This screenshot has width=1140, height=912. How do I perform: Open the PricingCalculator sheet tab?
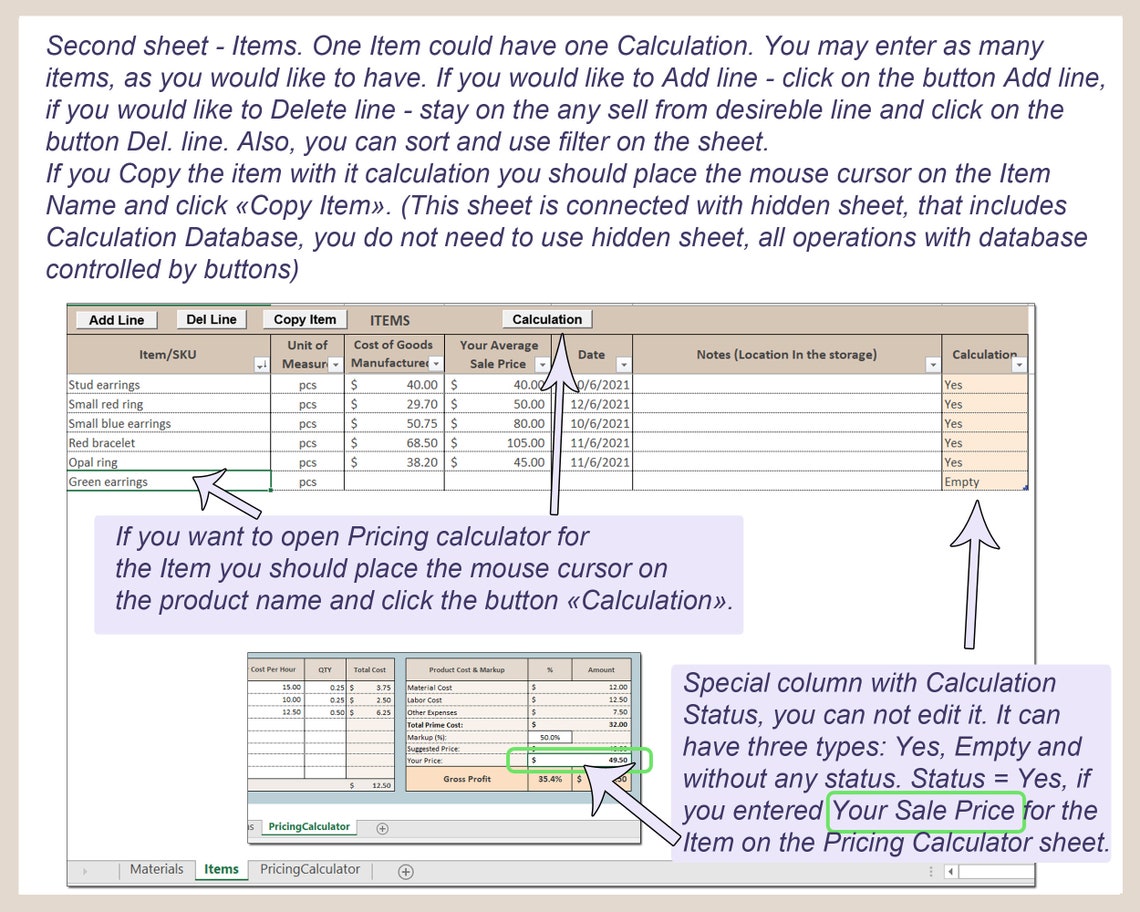point(310,869)
